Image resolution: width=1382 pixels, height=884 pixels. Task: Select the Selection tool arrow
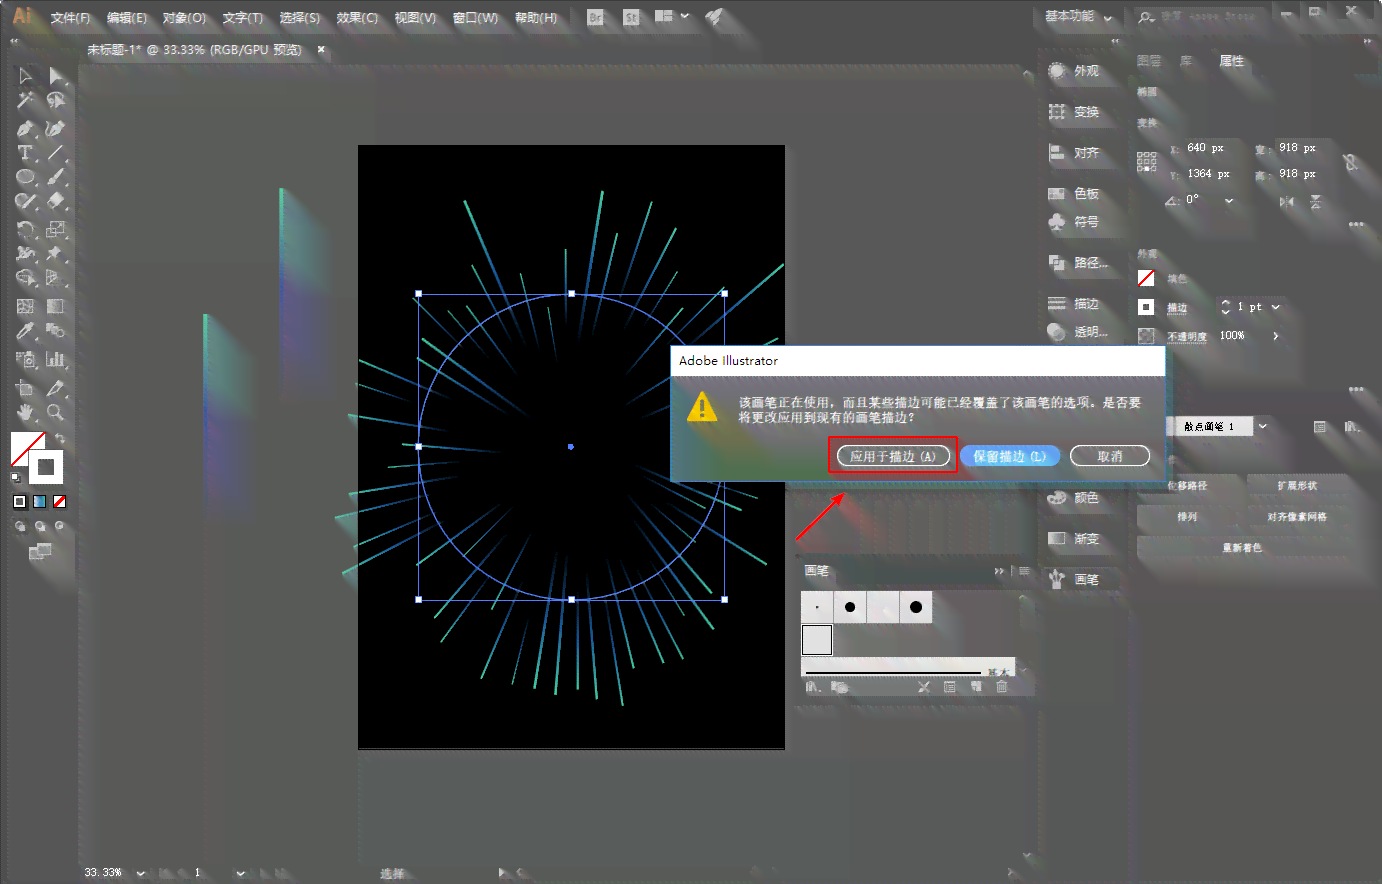(25, 76)
